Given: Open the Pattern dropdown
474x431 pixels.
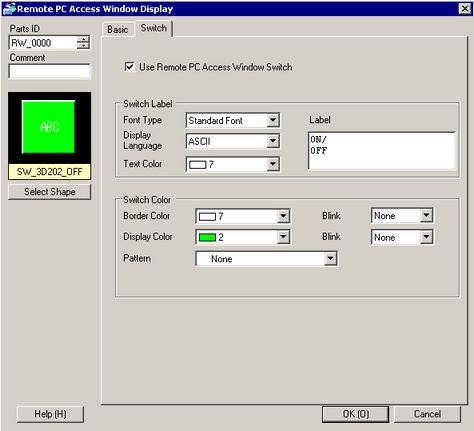Looking at the screenshot, I should click(x=267, y=259).
